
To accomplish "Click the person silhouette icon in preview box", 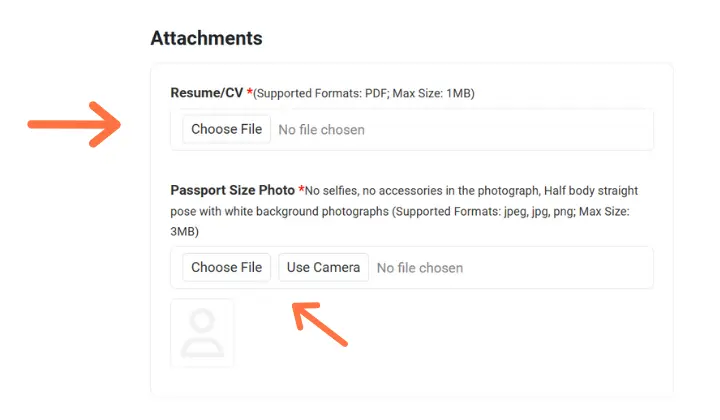I will point(202,333).
